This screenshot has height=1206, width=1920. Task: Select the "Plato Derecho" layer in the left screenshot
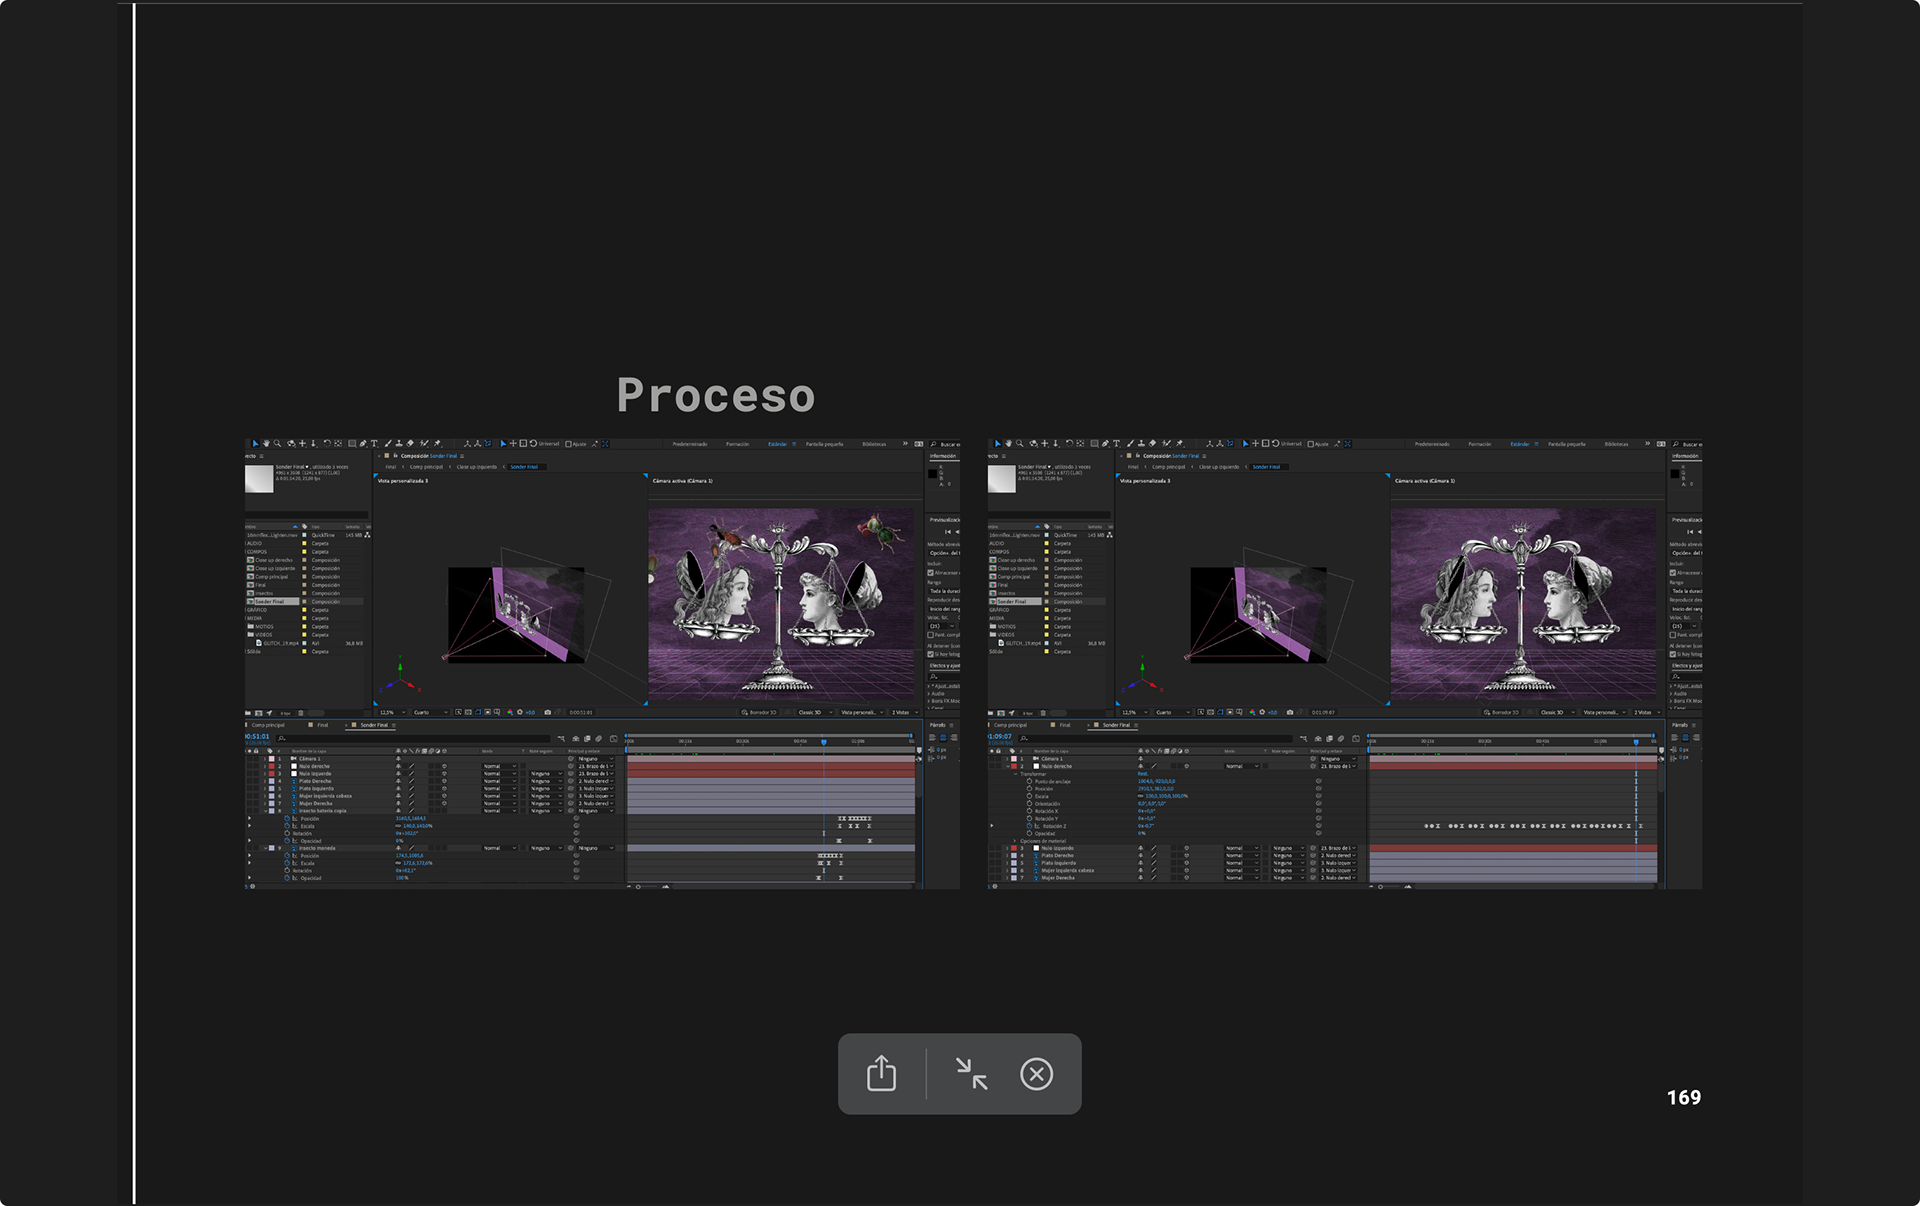(x=315, y=781)
